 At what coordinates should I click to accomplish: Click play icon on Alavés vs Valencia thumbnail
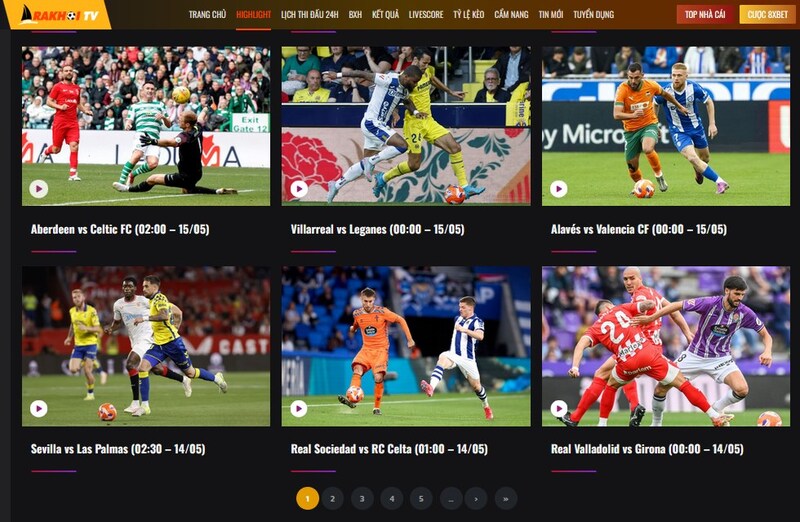[559, 189]
